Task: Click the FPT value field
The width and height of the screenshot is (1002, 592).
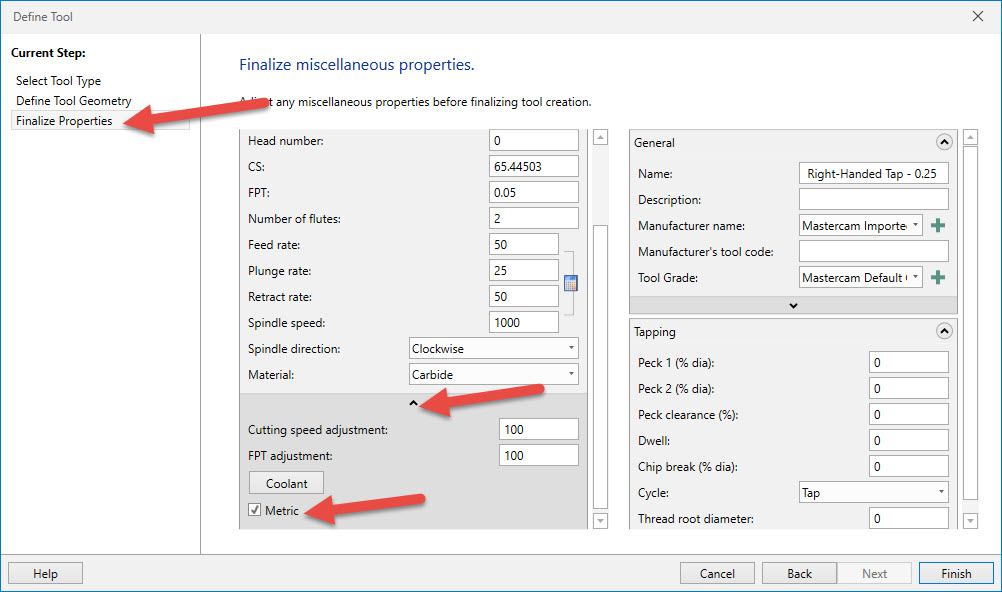Action: pos(534,192)
